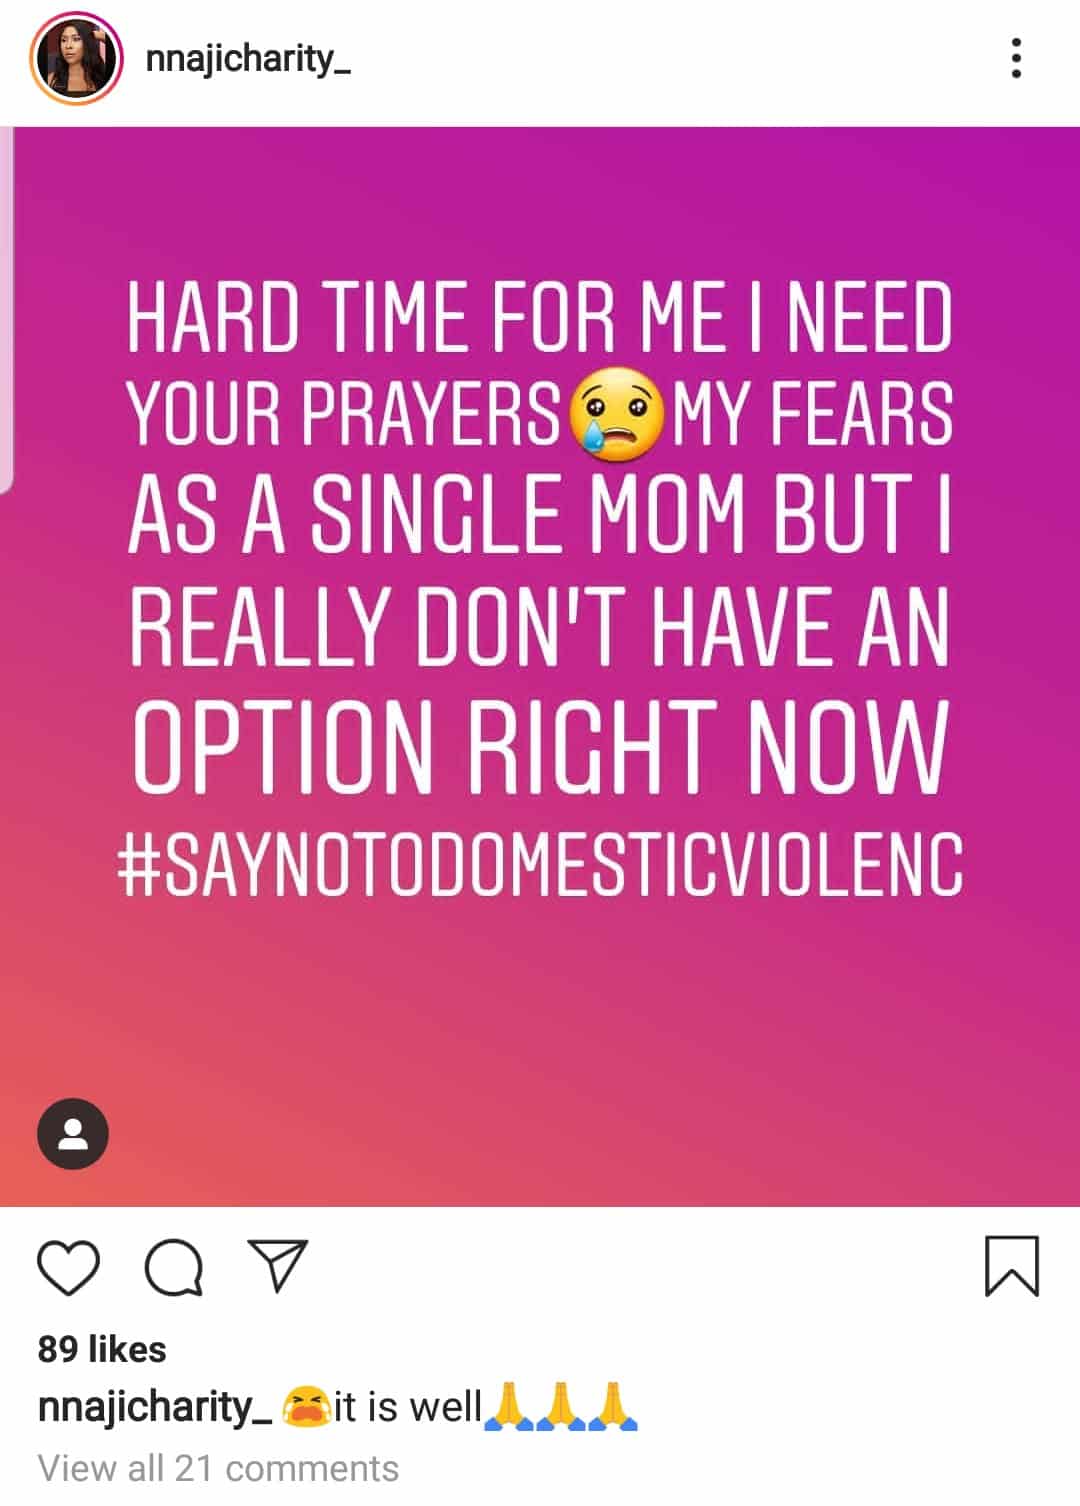Tap the praying hands emojis in caption

coord(561,1406)
